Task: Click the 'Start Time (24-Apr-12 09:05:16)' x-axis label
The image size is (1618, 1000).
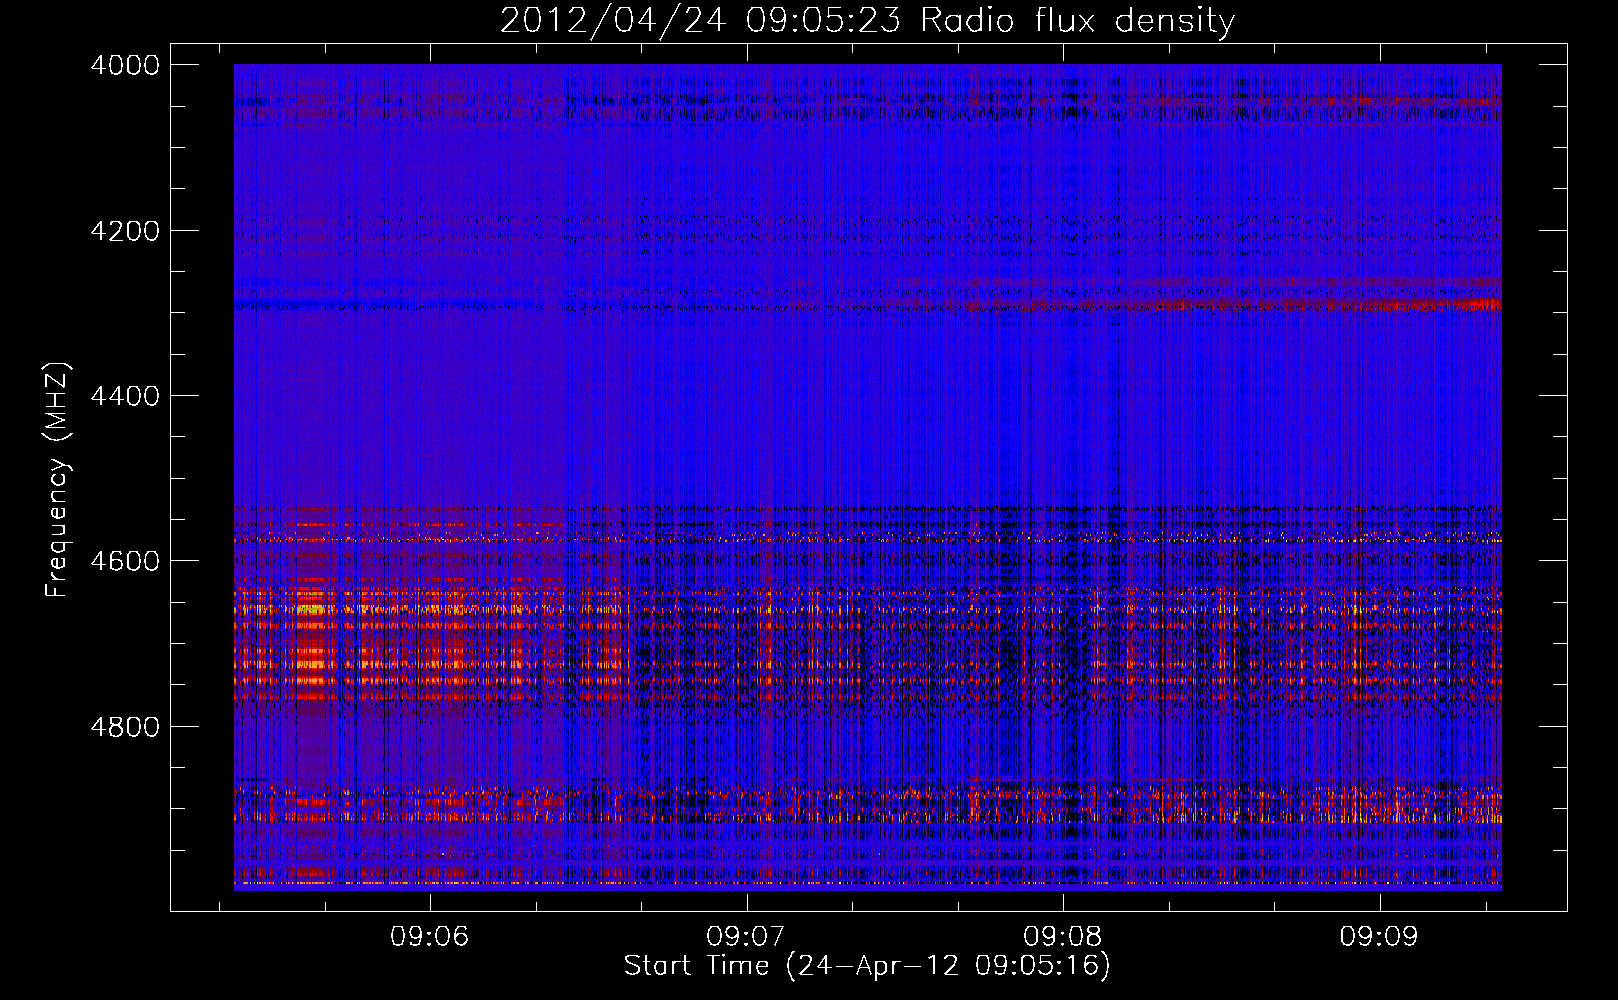Action: (867, 966)
